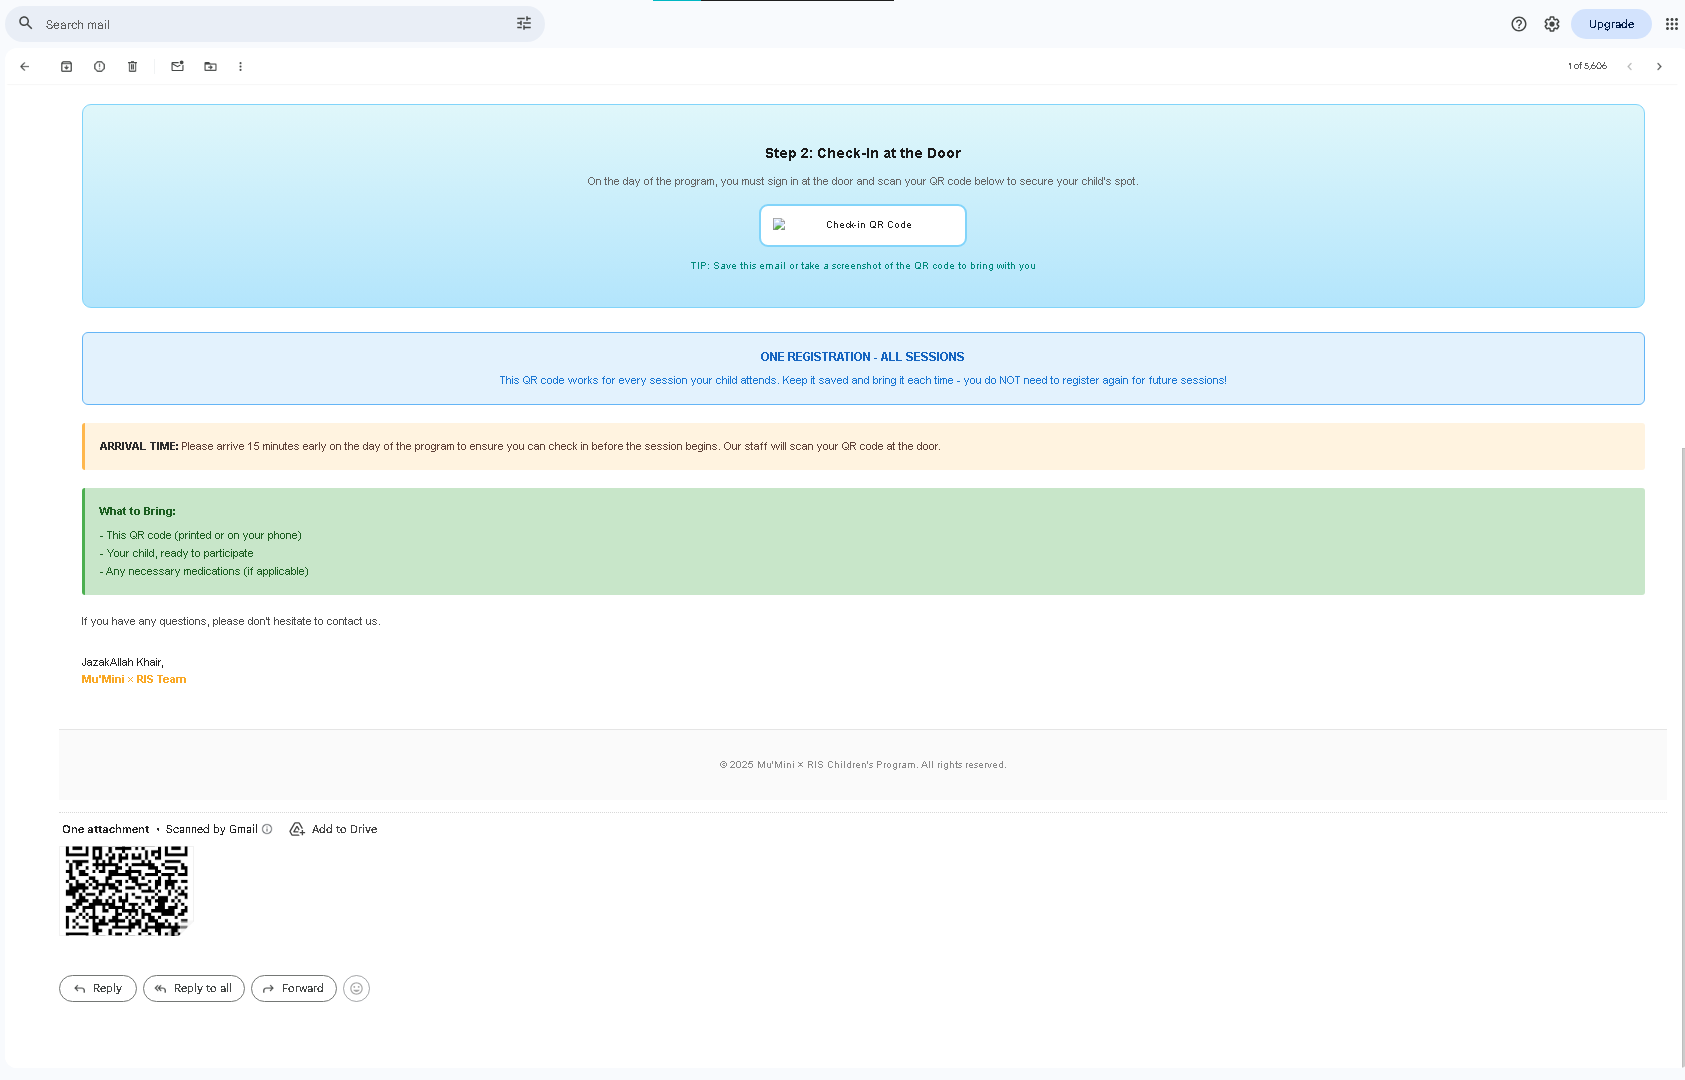Screen dimensions: 1685x1080
Task: Open the QR code attachment
Action: click(126, 891)
